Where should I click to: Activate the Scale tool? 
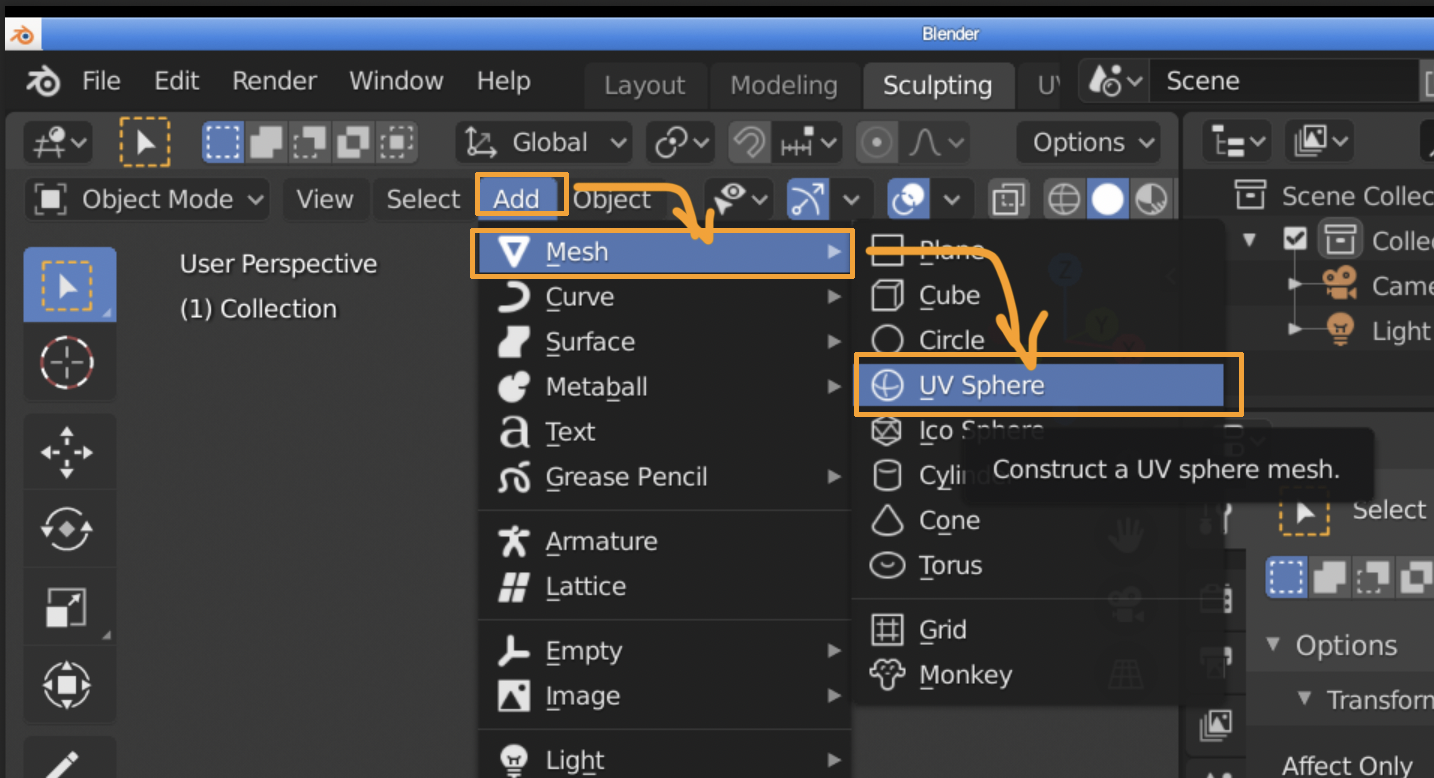[x=68, y=607]
